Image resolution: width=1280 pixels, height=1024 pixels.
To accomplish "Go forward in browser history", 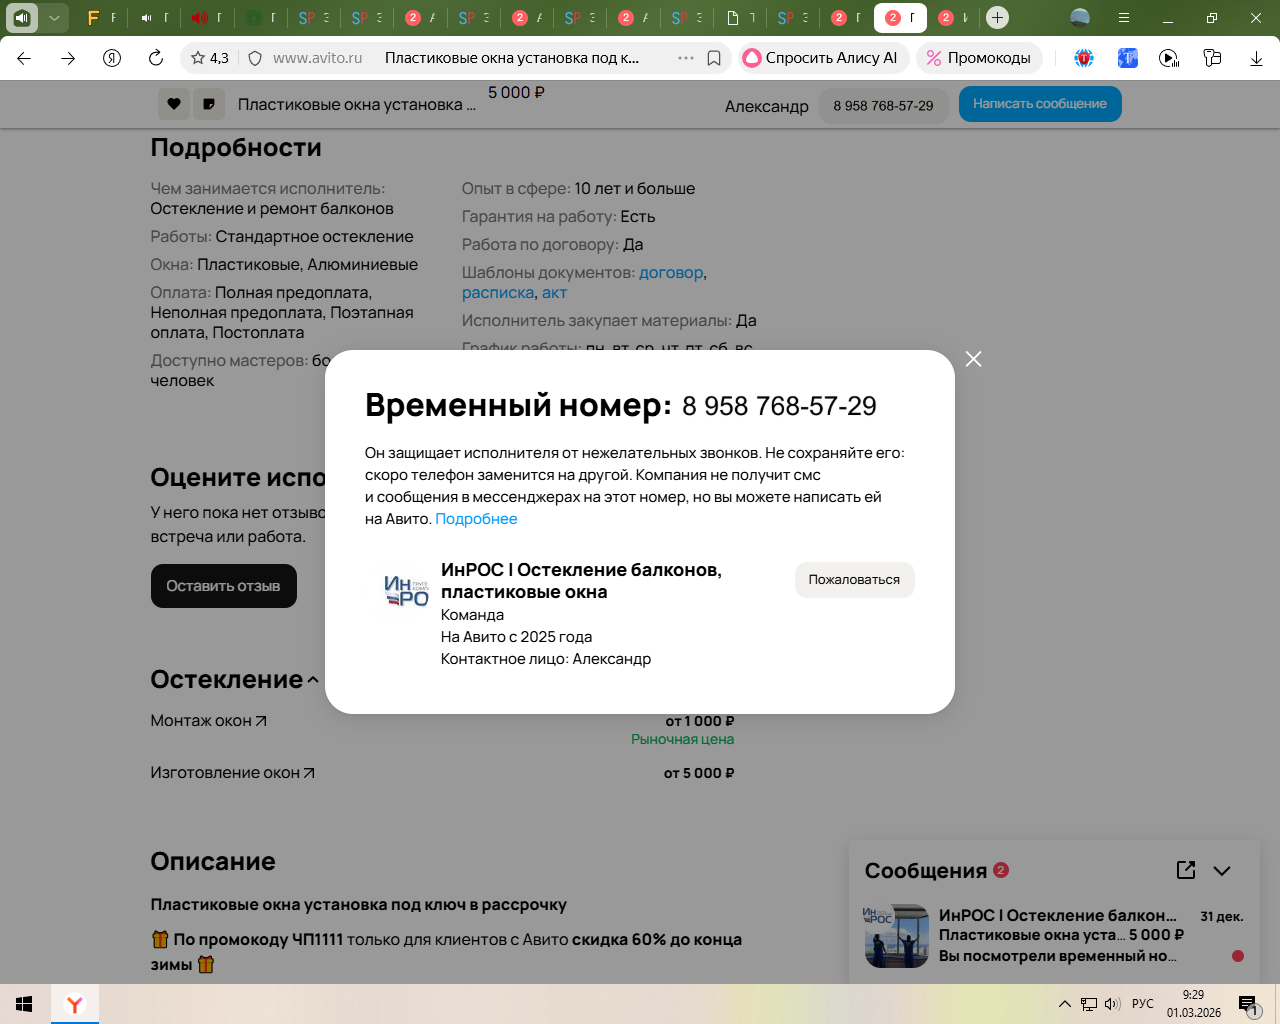I will [68, 58].
